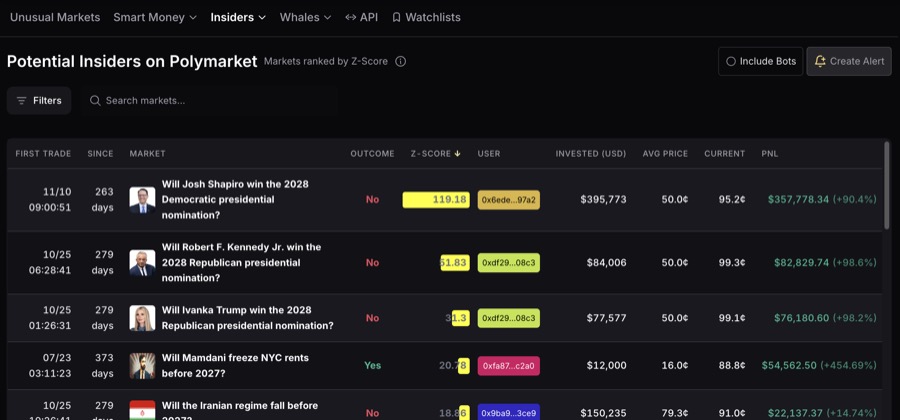This screenshot has width=900, height=420.
Task: Click the table's vertical scrollbar
Action: click(887, 184)
